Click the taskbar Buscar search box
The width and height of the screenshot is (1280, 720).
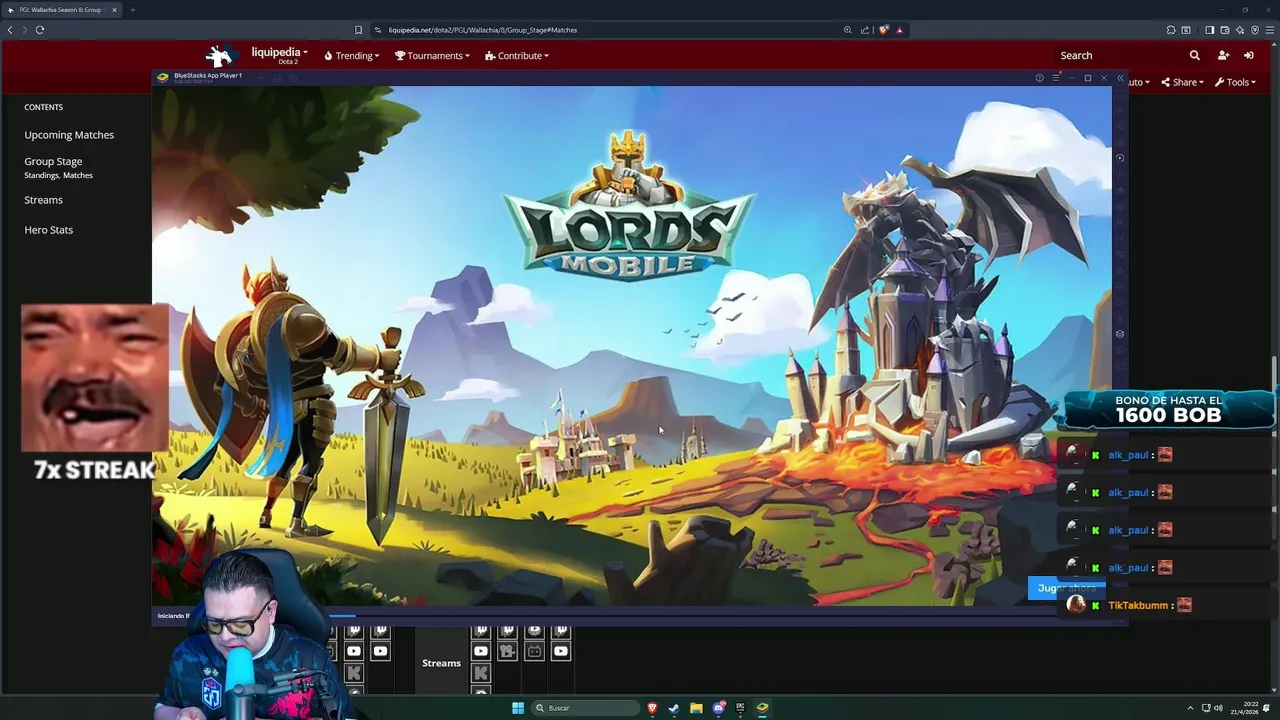click(x=585, y=708)
